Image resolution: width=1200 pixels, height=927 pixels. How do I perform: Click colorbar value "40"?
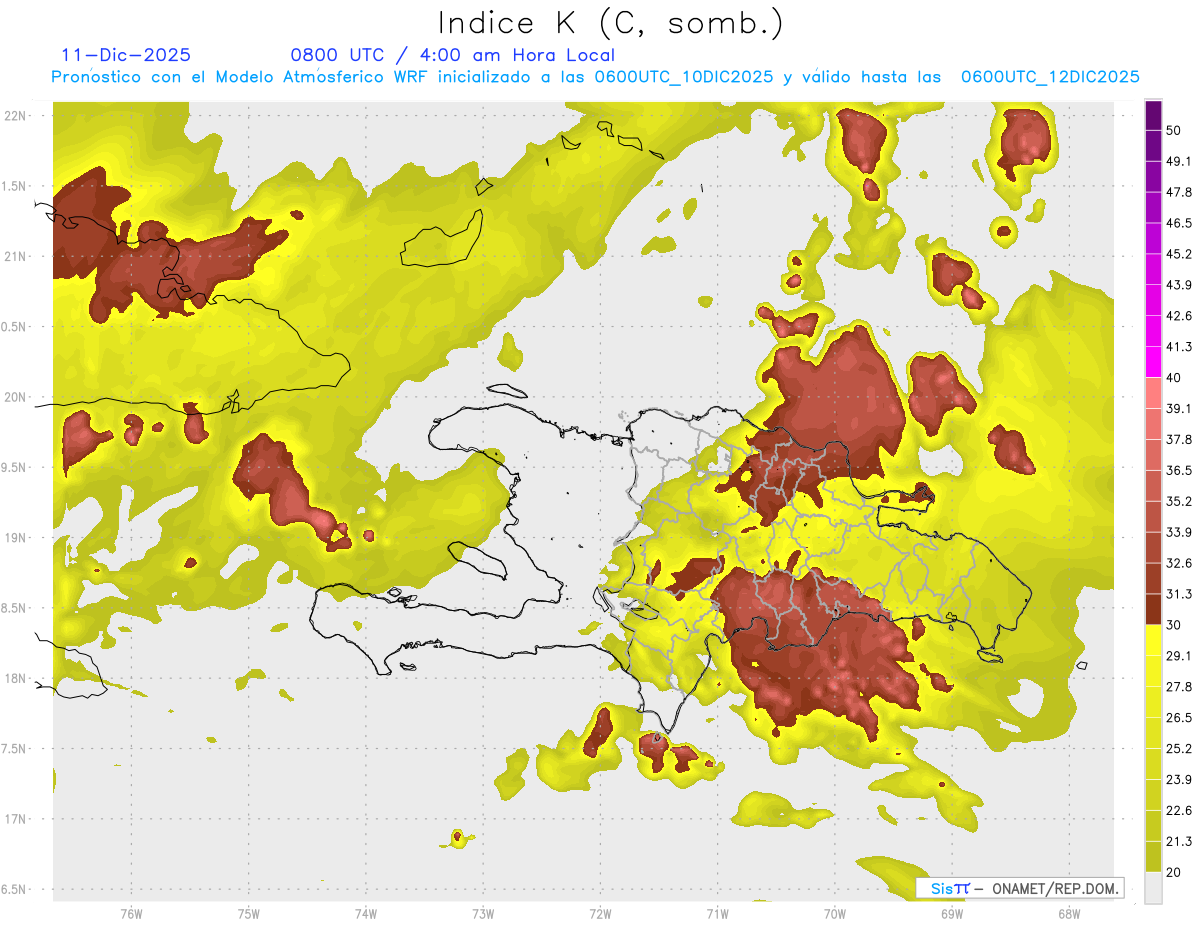click(x=1176, y=378)
